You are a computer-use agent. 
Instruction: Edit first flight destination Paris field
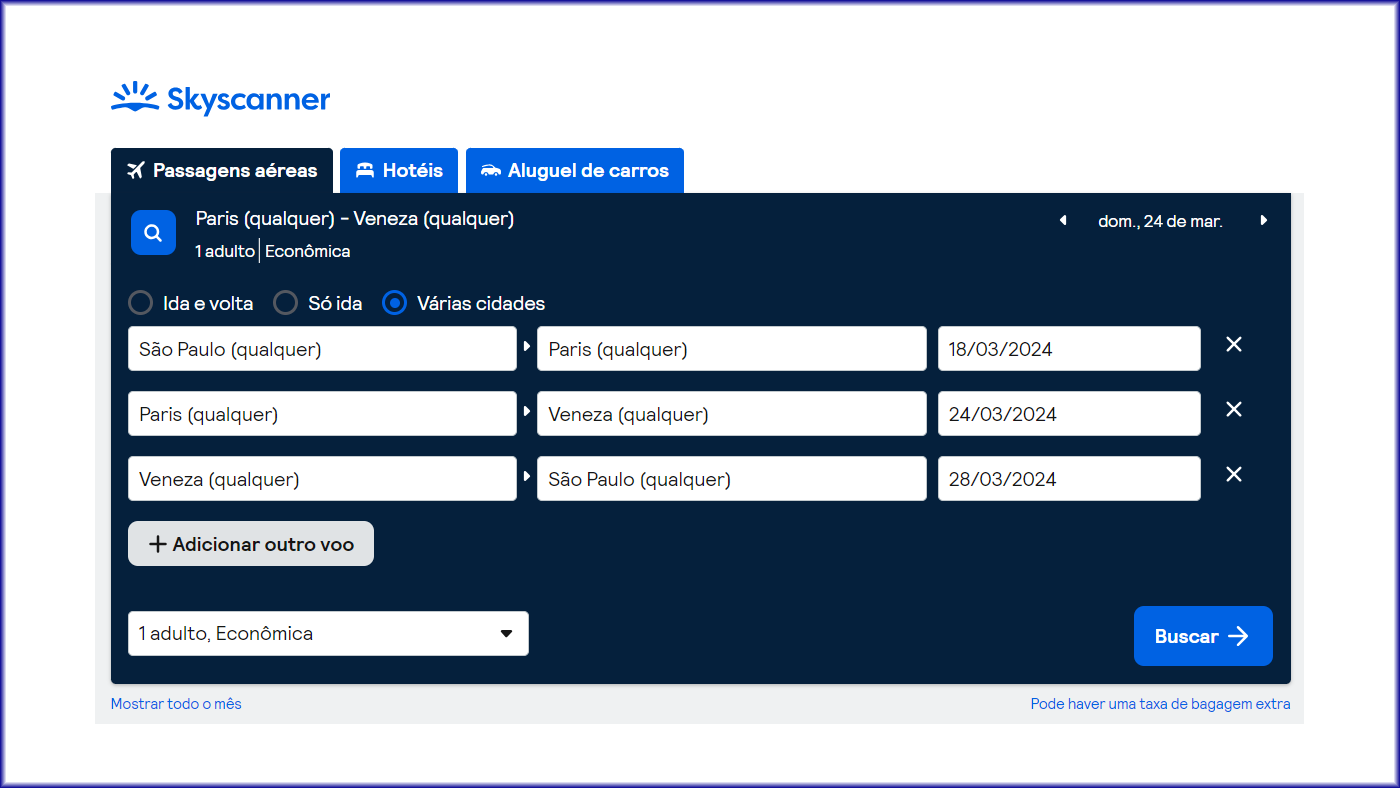coord(732,349)
